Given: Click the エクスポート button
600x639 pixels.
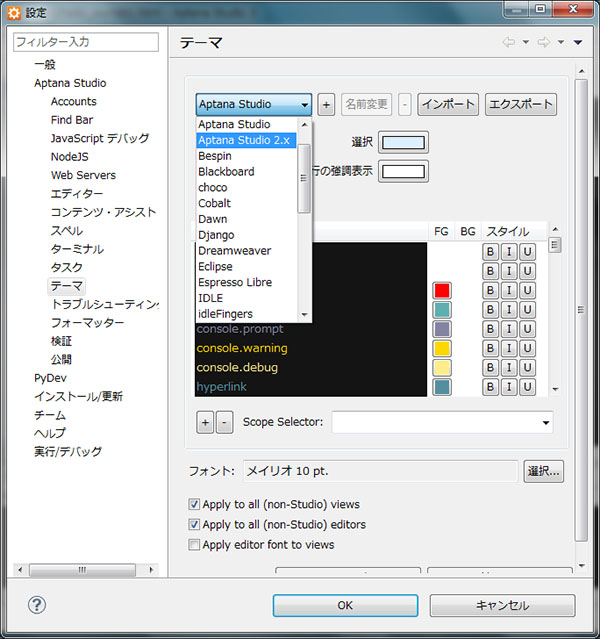Looking at the screenshot, I should [x=521, y=104].
